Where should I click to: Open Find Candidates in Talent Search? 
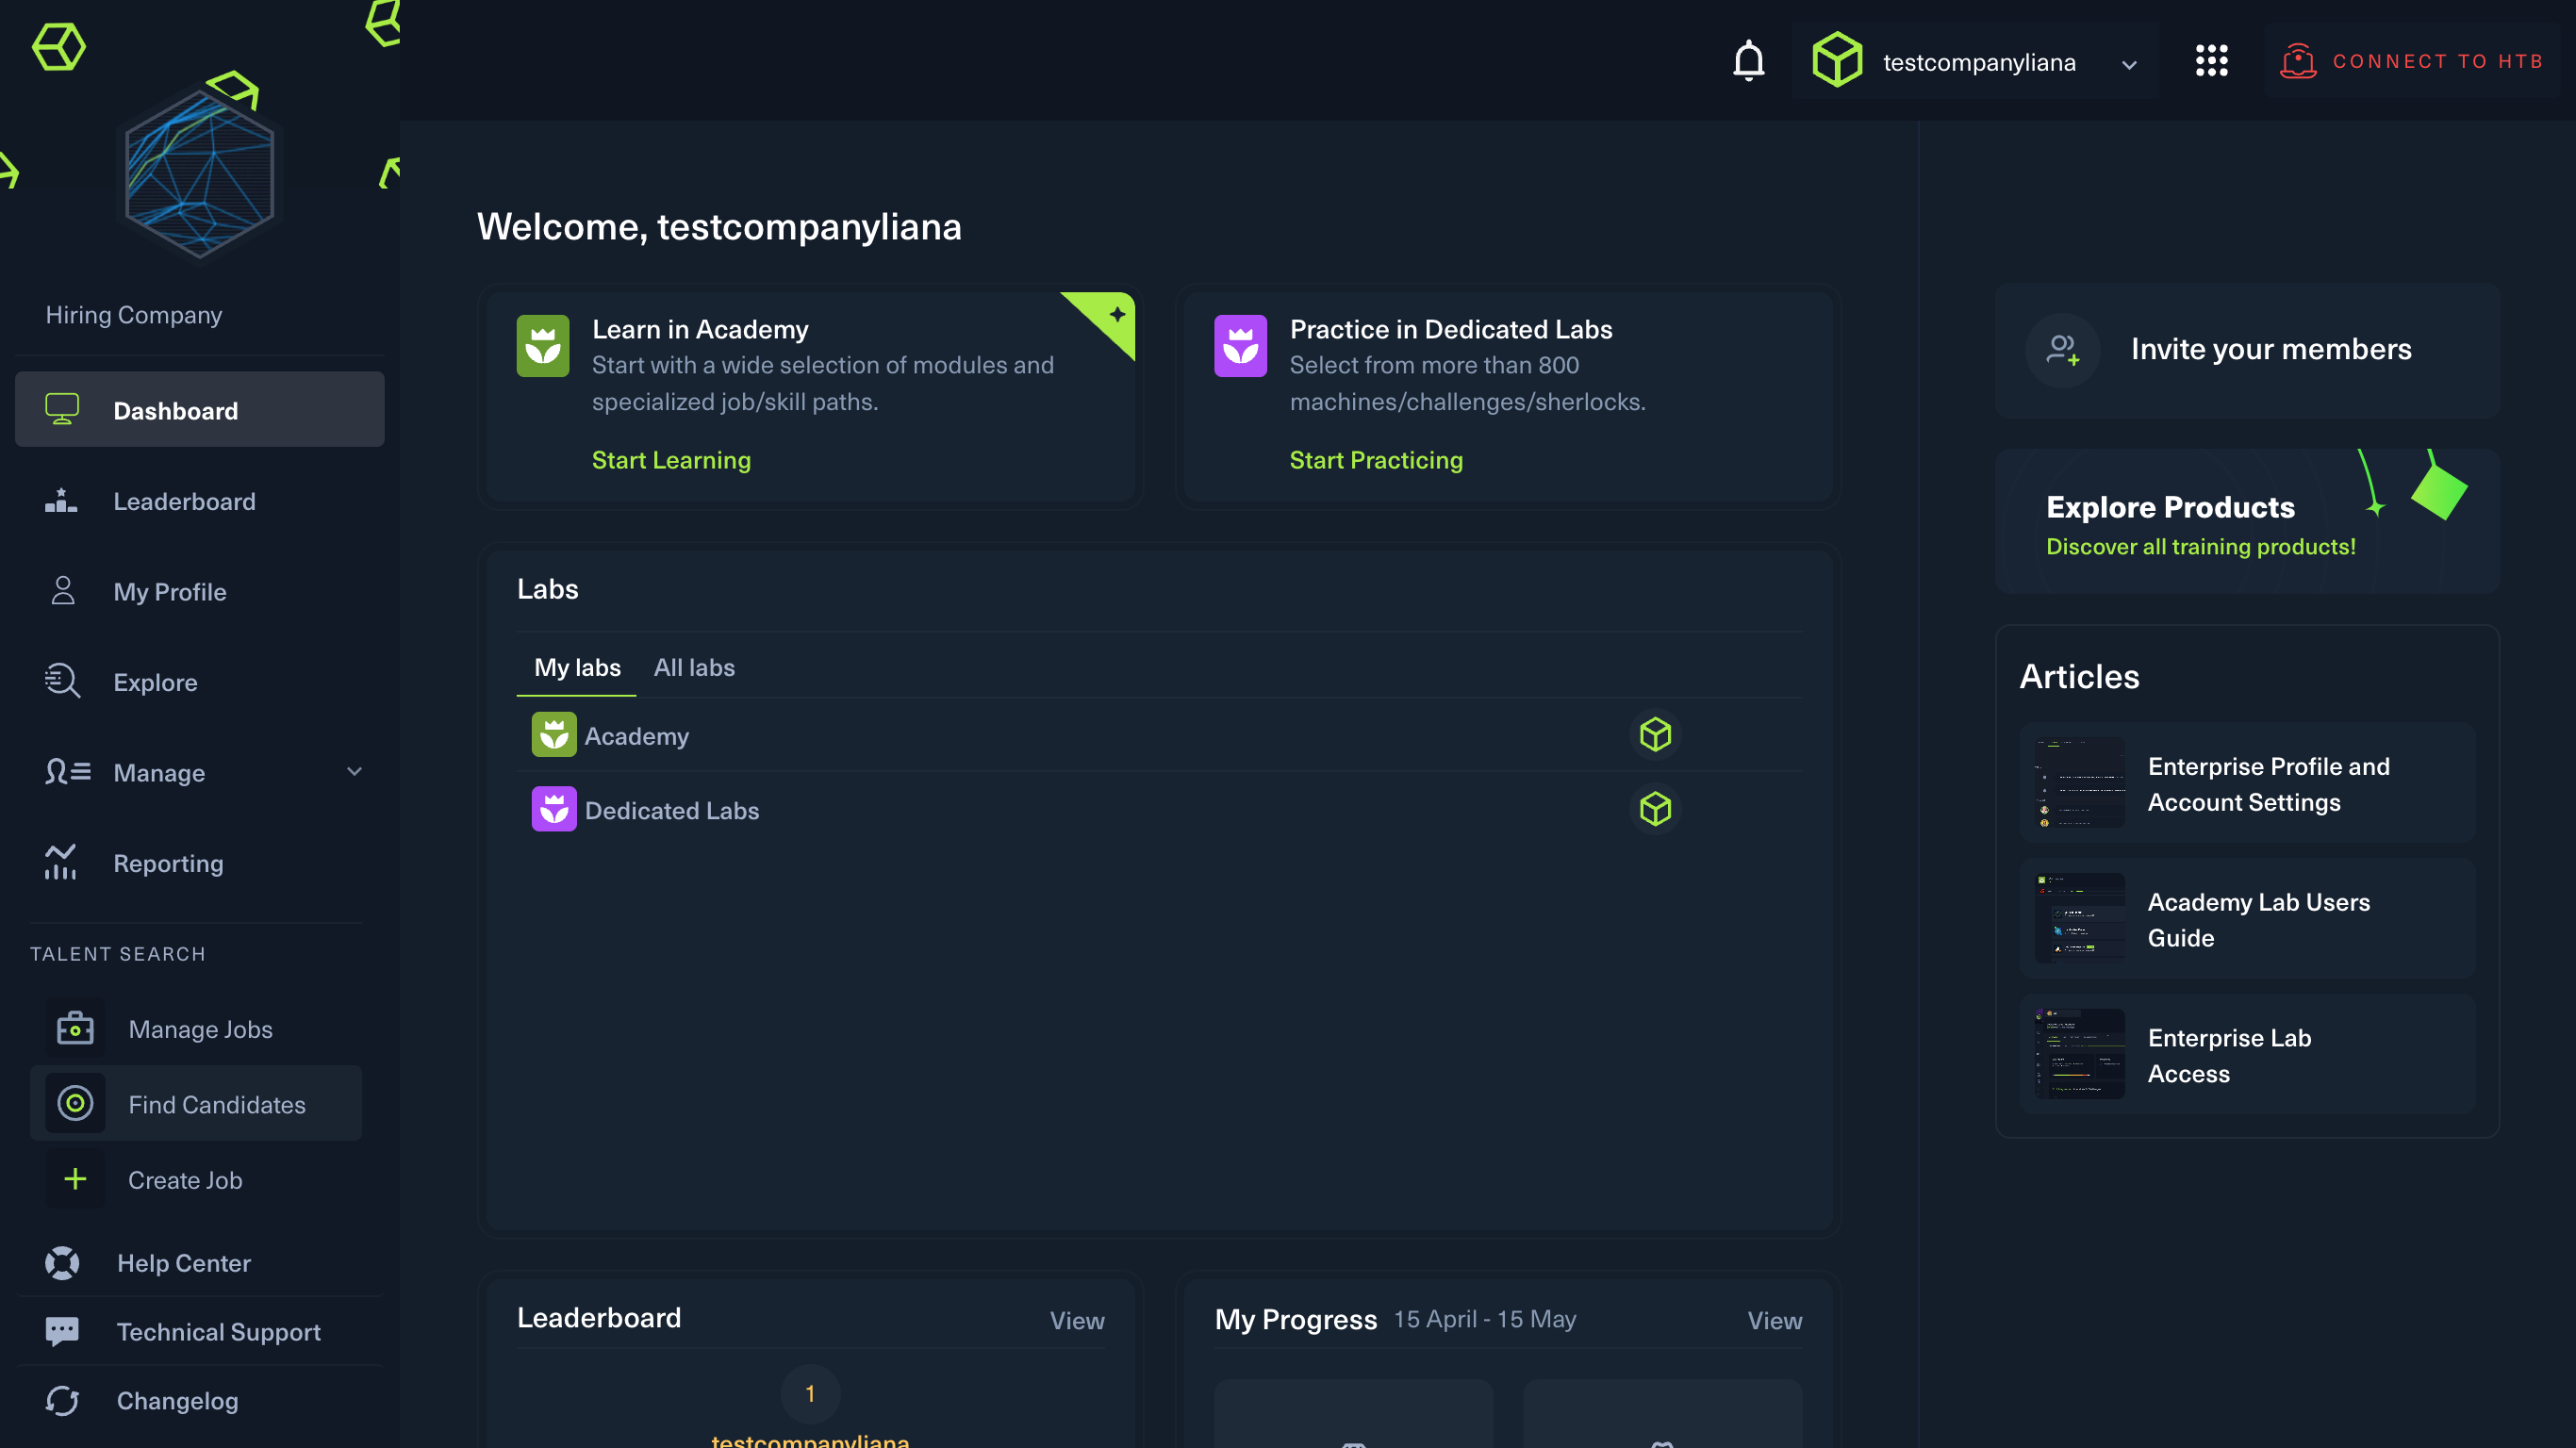196,1103
